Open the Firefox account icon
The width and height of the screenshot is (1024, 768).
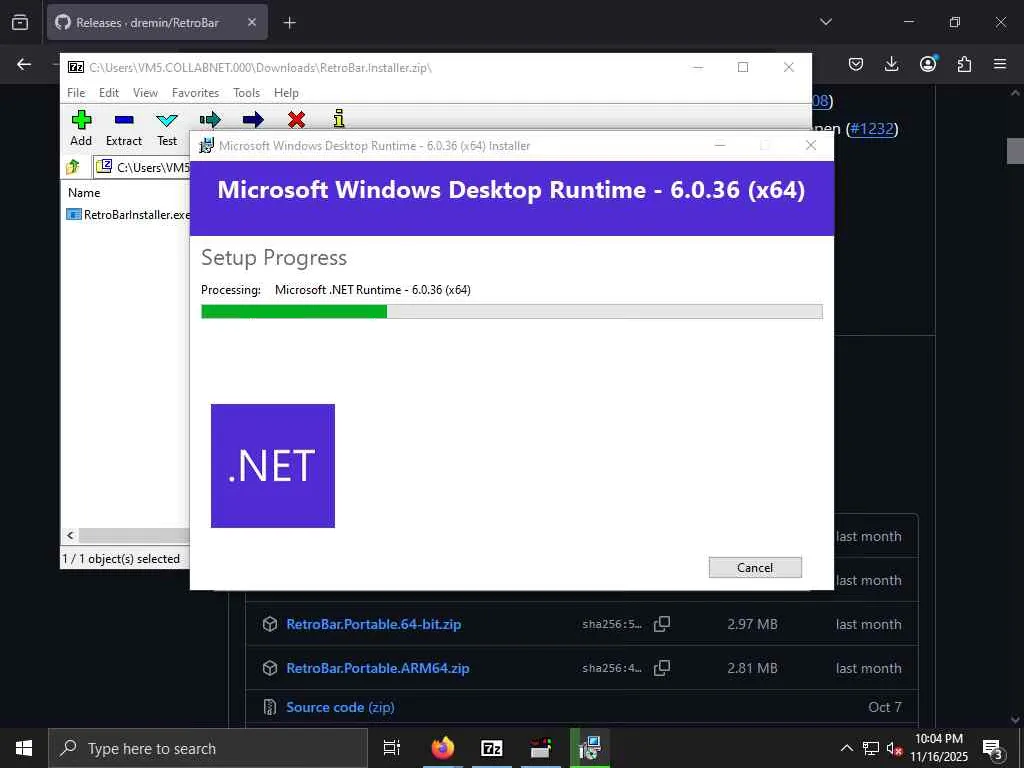pyautogui.click(x=928, y=64)
